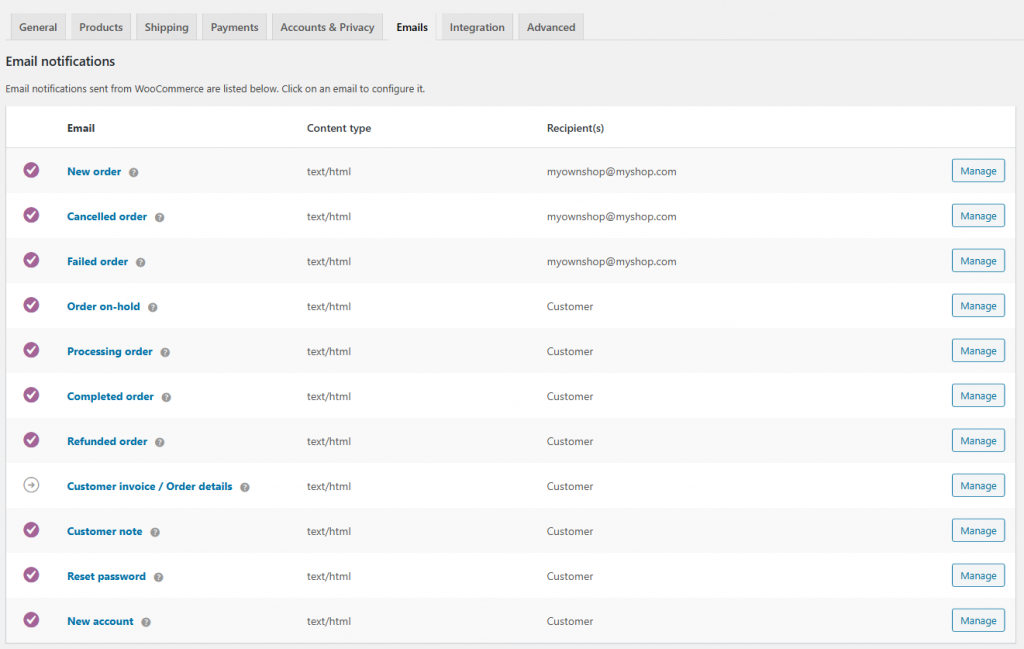
Task: Open the Completed order email link
Action: click(x=110, y=397)
